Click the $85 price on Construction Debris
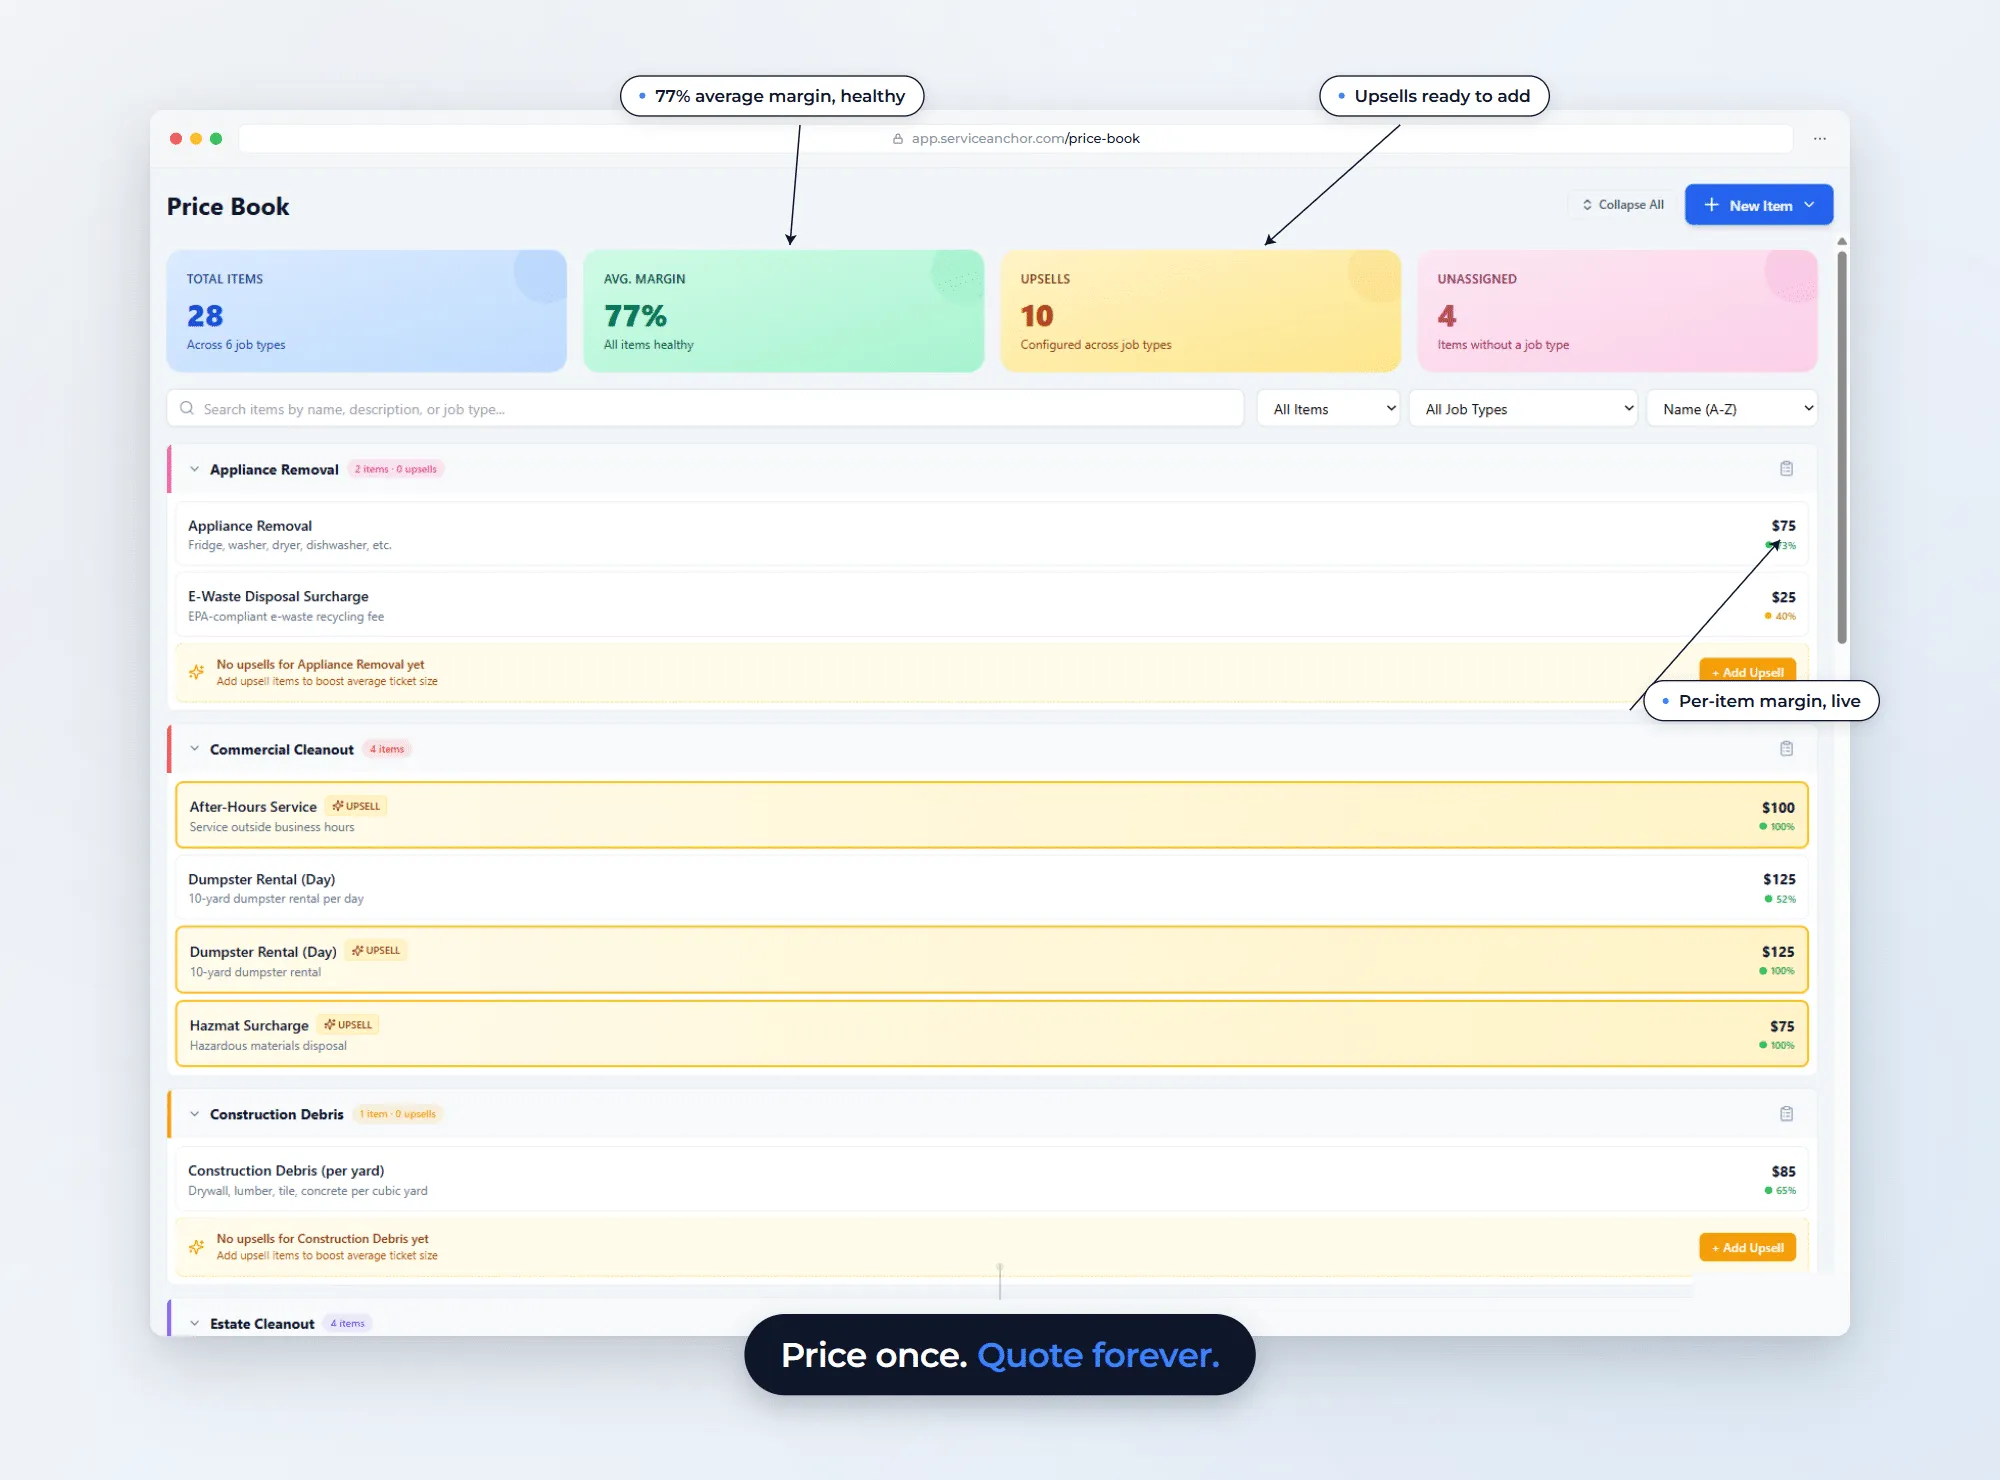Viewport: 2000px width, 1480px height. click(1783, 1171)
